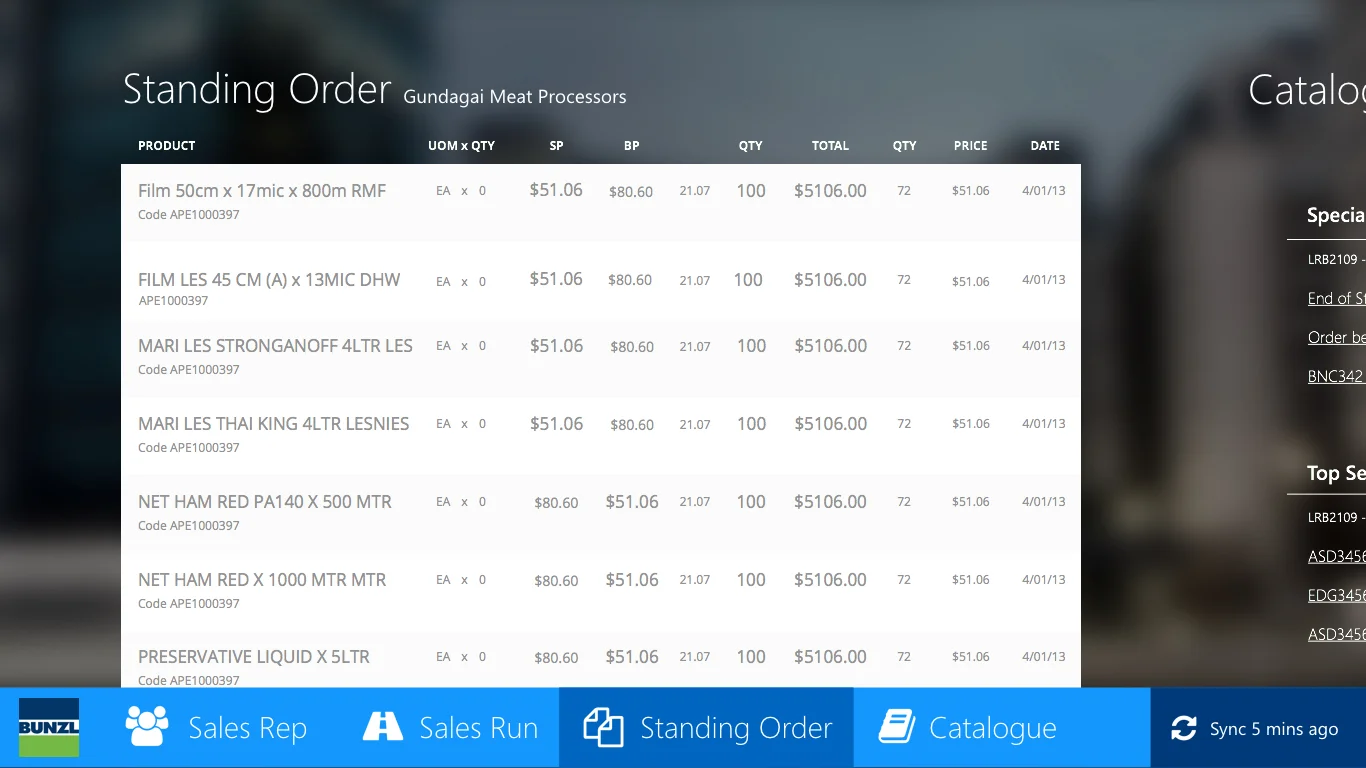Go to the Catalogue tab
The width and height of the screenshot is (1366, 768).
(x=1002, y=727)
